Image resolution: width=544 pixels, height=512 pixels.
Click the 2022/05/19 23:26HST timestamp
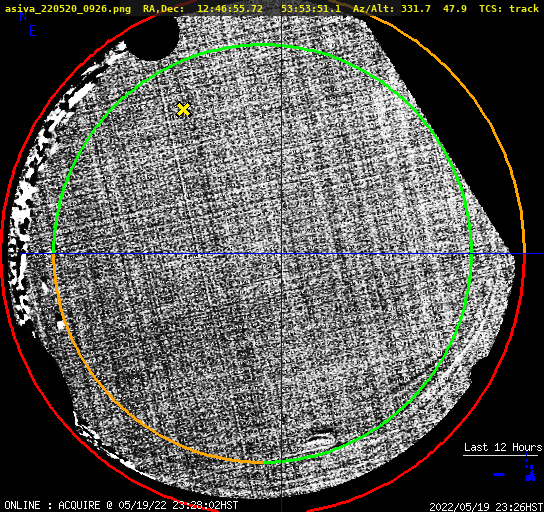486,506
